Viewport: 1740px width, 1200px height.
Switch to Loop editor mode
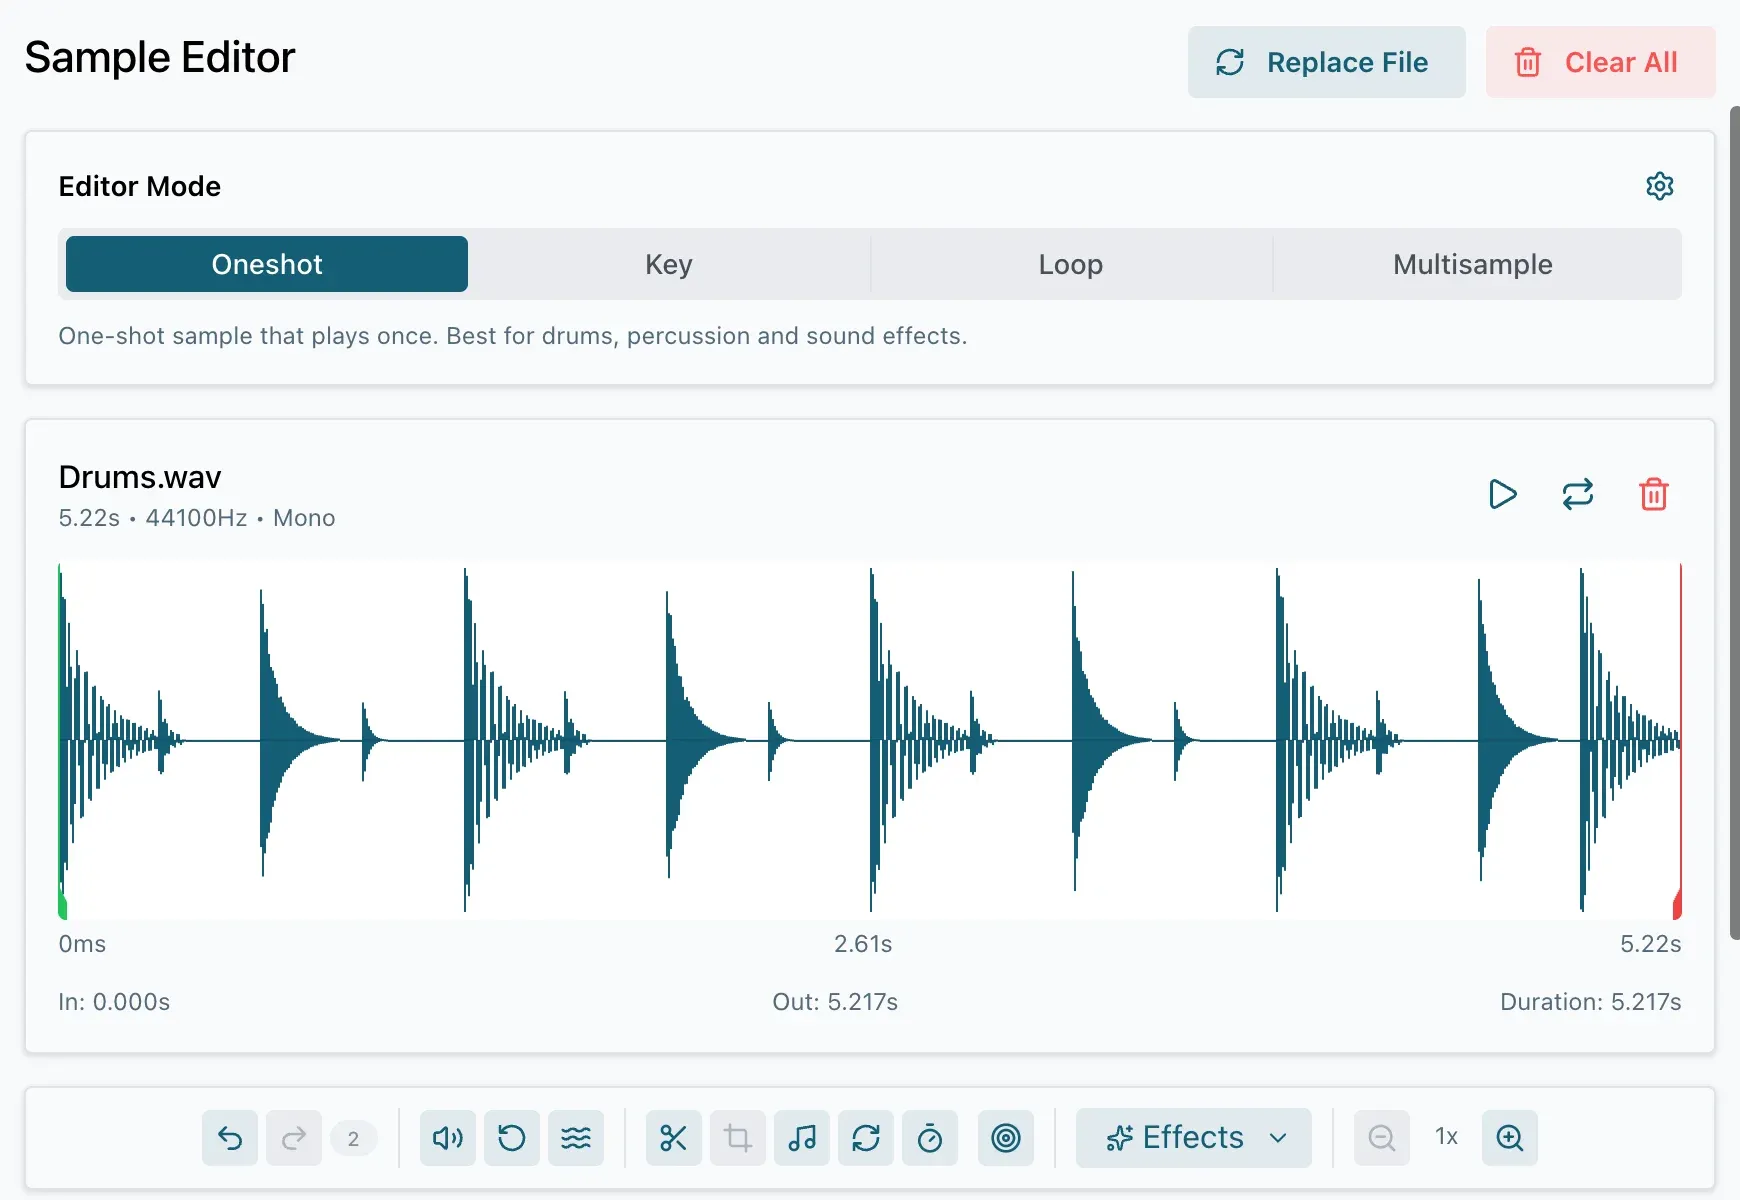point(1071,264)
